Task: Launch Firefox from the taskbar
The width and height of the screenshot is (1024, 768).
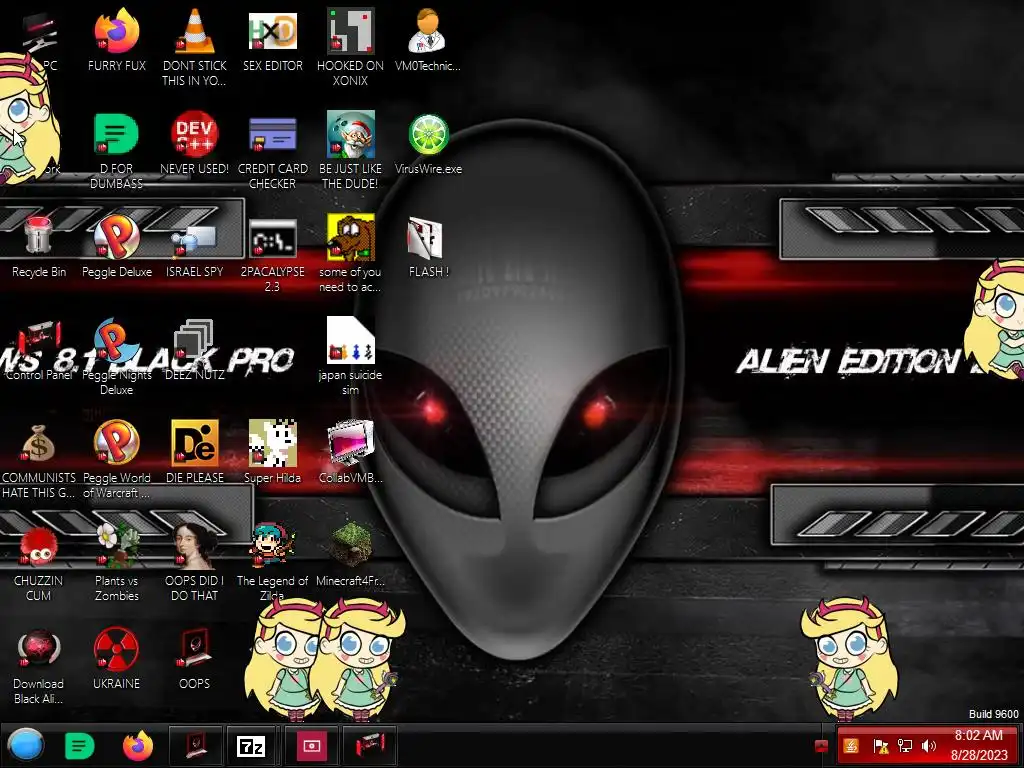Action: tap(138, 746)
